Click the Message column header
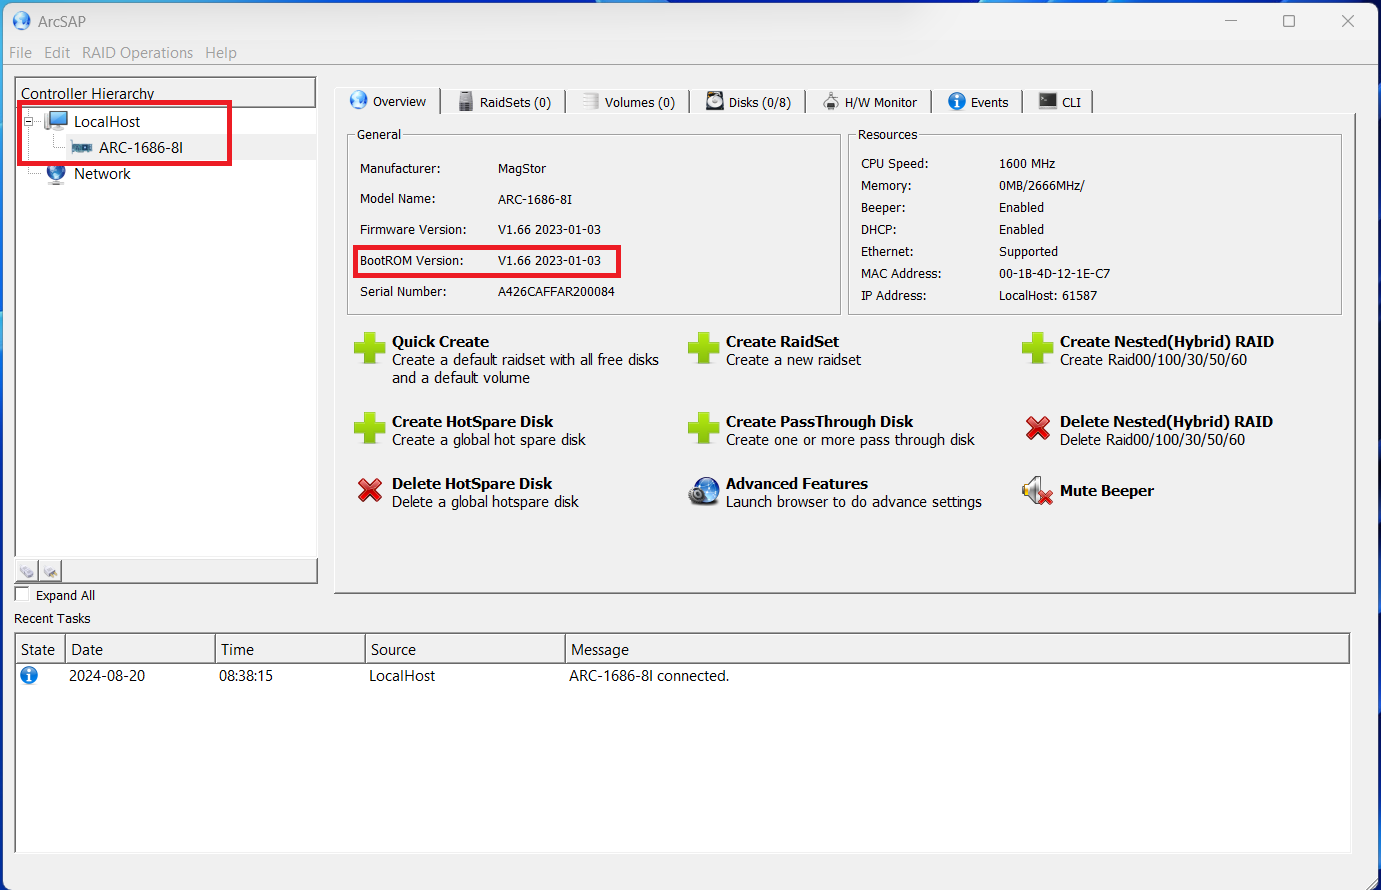Screen dimensions: 1381x890 point(957,649)
